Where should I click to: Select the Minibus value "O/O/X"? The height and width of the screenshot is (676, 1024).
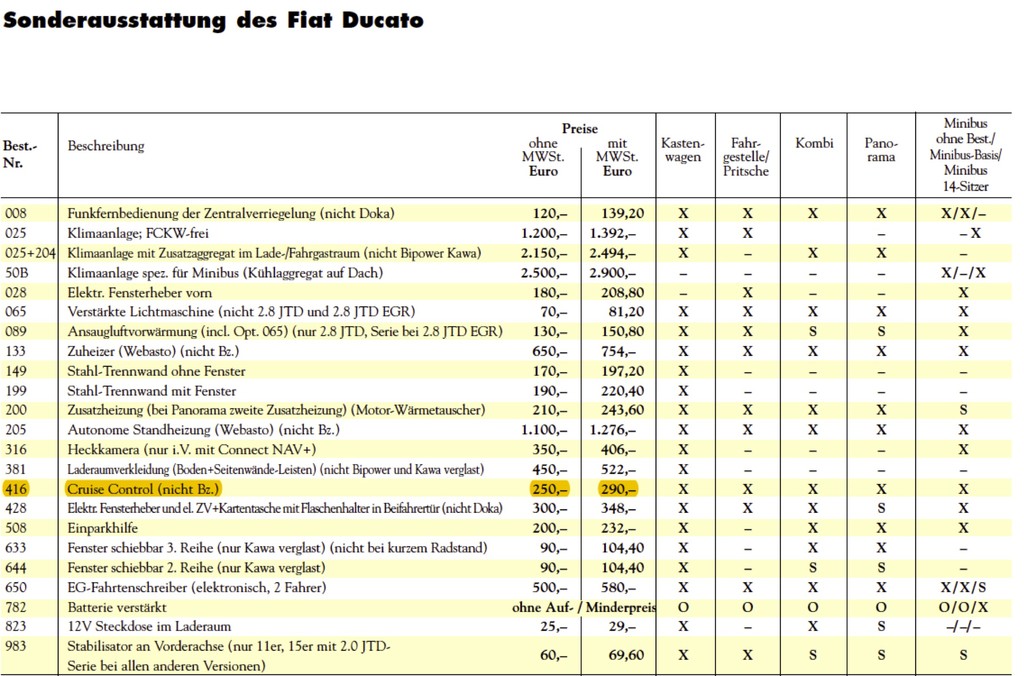[x=963, y=607]
